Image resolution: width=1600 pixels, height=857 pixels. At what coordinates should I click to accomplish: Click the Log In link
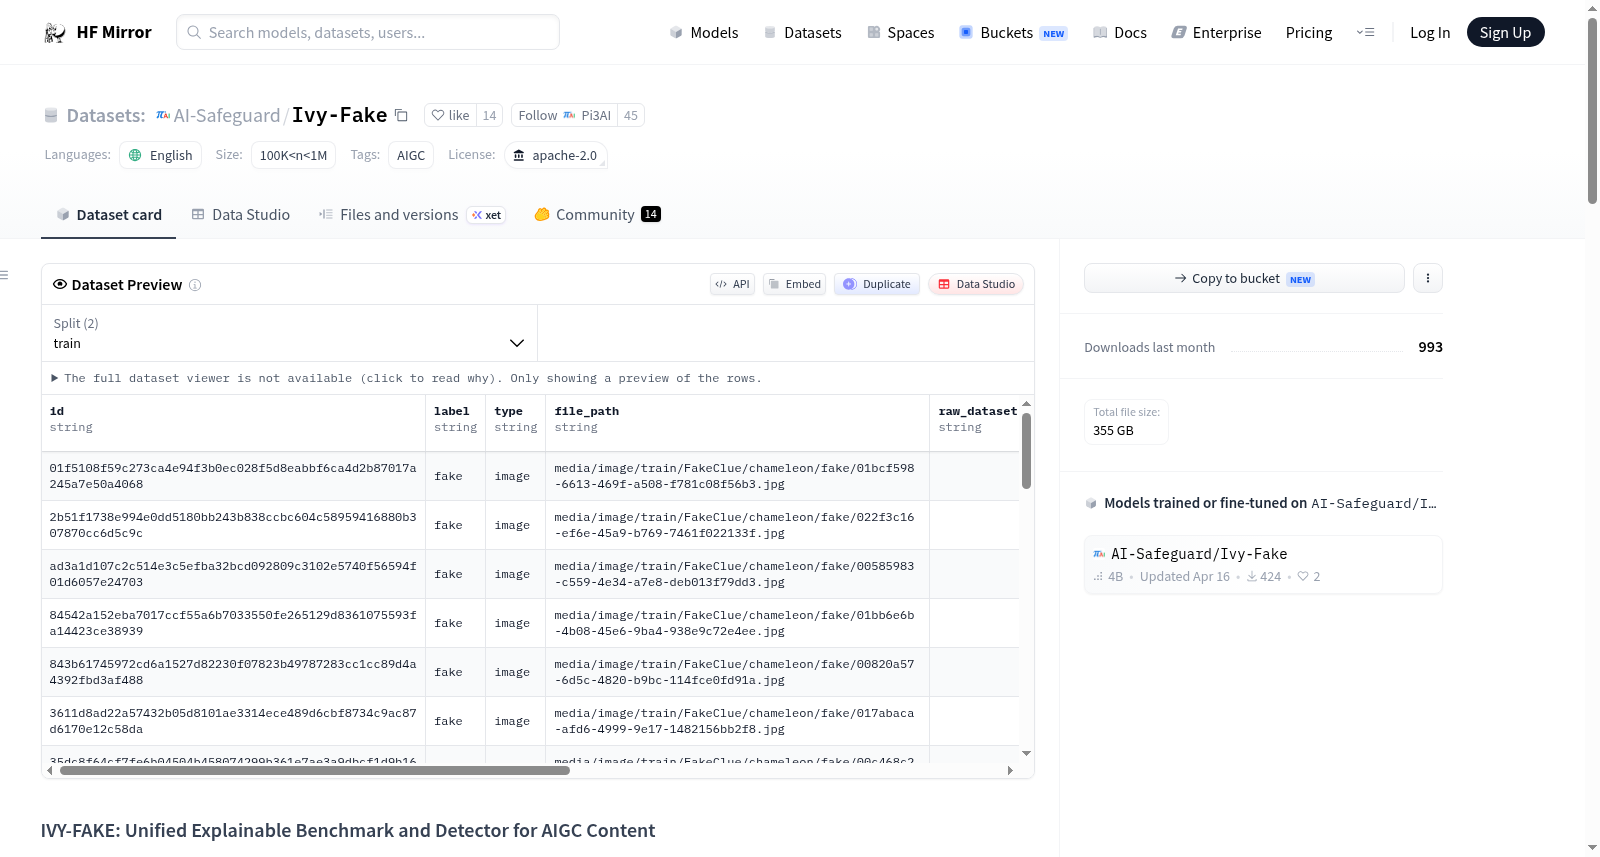click(x=1430, y=32)
